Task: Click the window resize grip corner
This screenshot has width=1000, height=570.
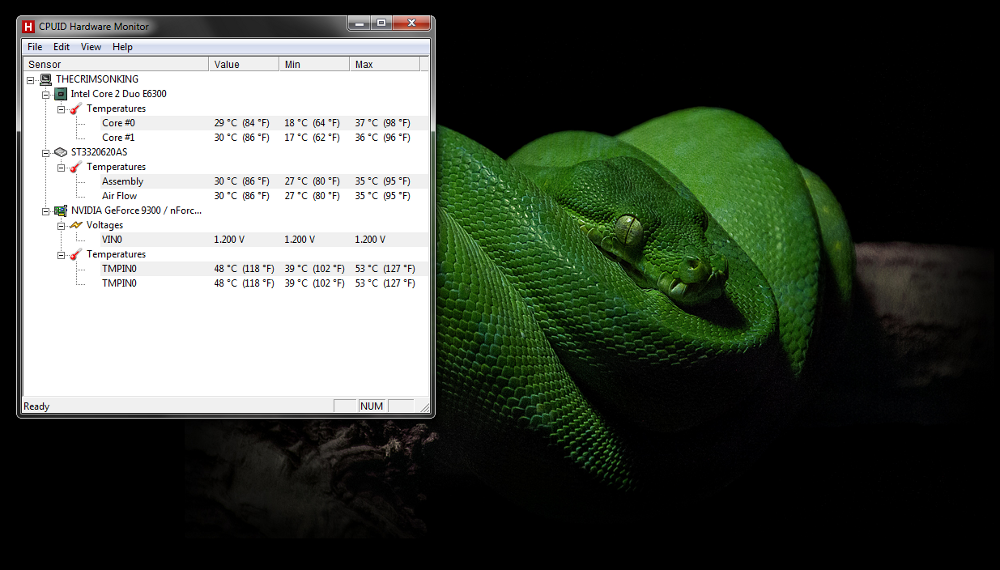Action: pos(425,407)
